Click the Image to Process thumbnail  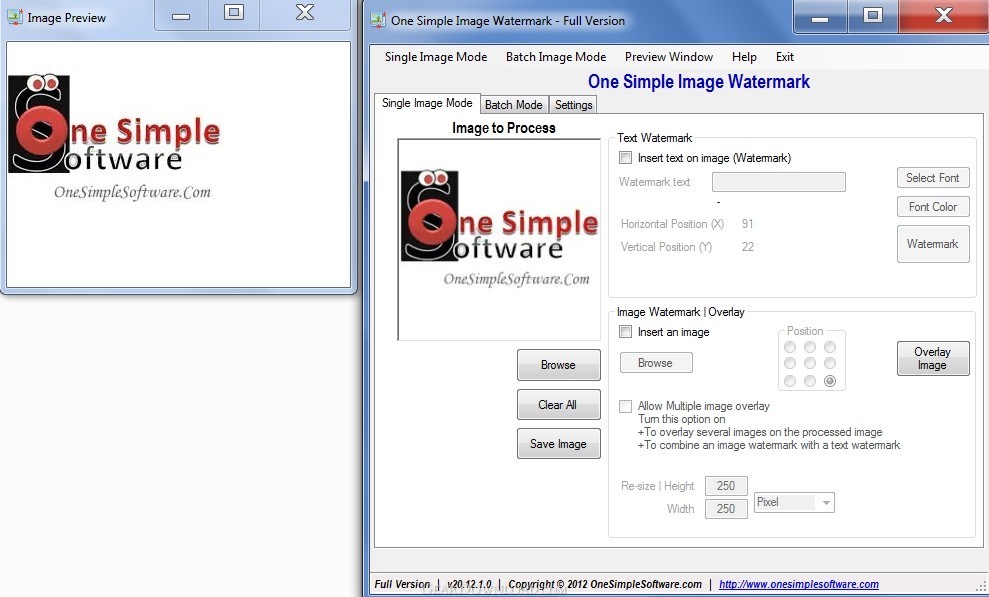(499, 240)
